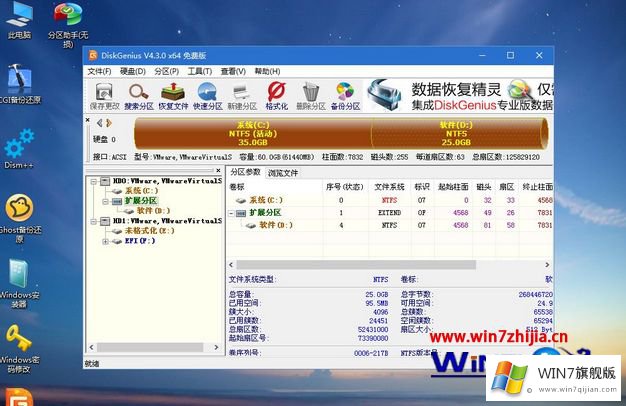Screen dimensions: 626x406
Task: Click New Partition (新建分区) icon
Action: 242,96
